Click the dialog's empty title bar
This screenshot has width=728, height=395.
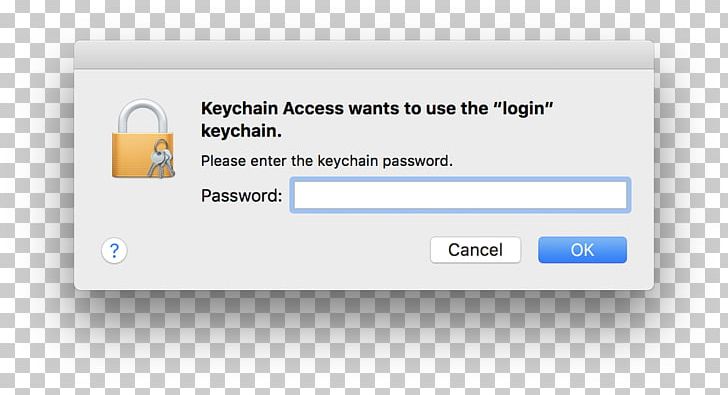point(364,55)
